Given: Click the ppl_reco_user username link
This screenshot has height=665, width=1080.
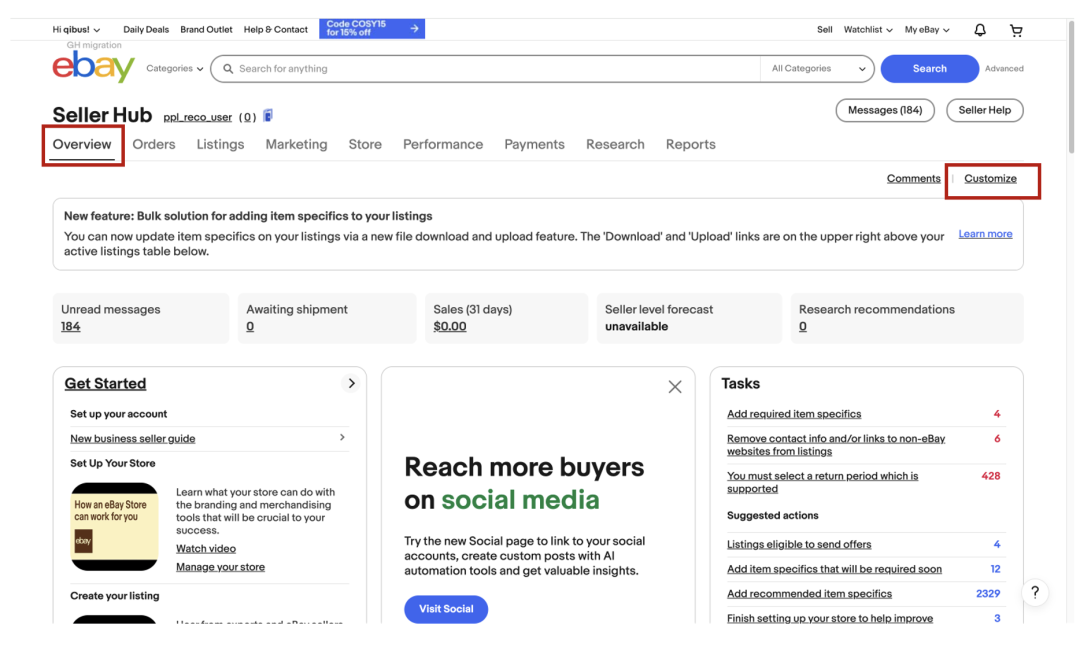Looking at the screenshot, I should coord(197,117).
